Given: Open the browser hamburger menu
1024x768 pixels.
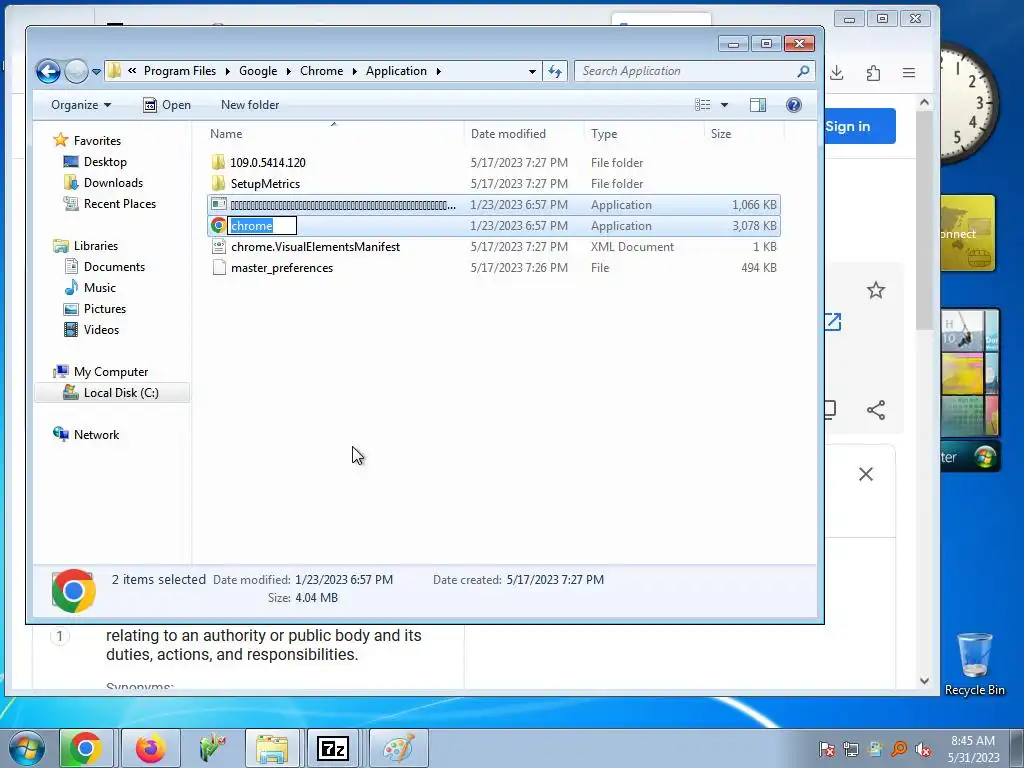Looking at the screenshot, I should click(909, 72).
